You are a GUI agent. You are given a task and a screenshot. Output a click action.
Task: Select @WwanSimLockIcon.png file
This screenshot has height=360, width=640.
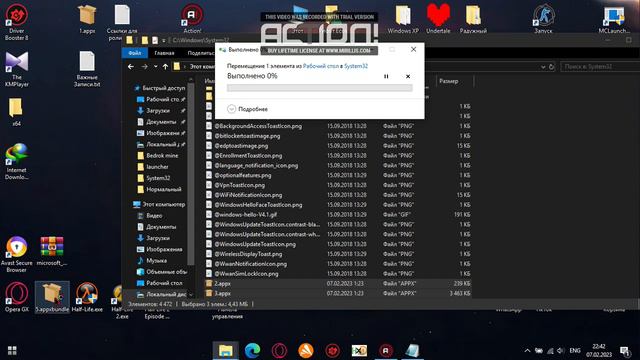click(x=246, y=273)
